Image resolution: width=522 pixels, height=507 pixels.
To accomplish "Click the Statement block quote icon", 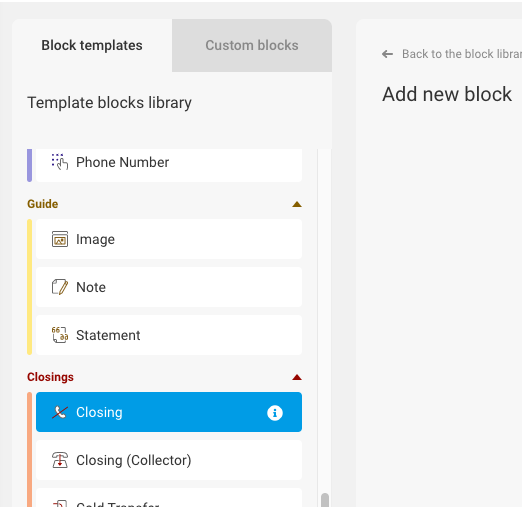I will pos(60,335).
